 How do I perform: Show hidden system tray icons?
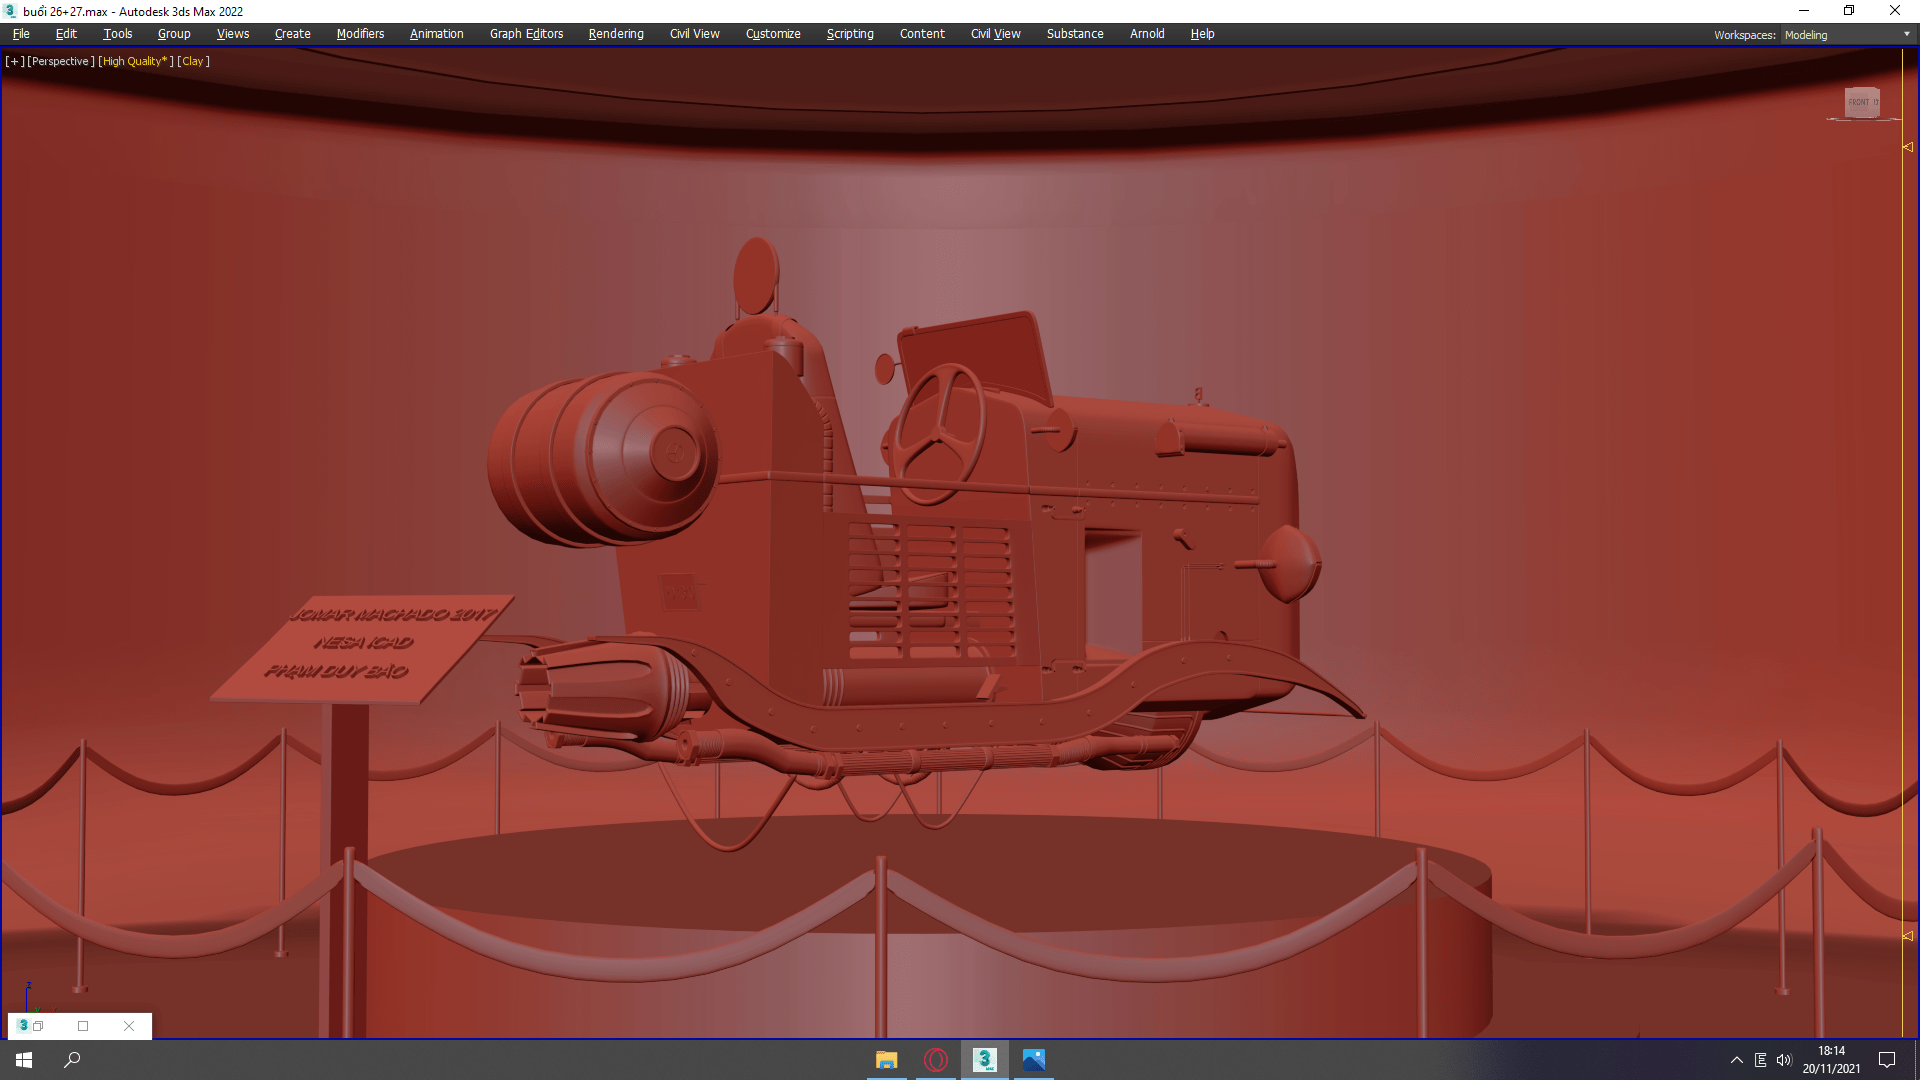coord(1737,1060)
